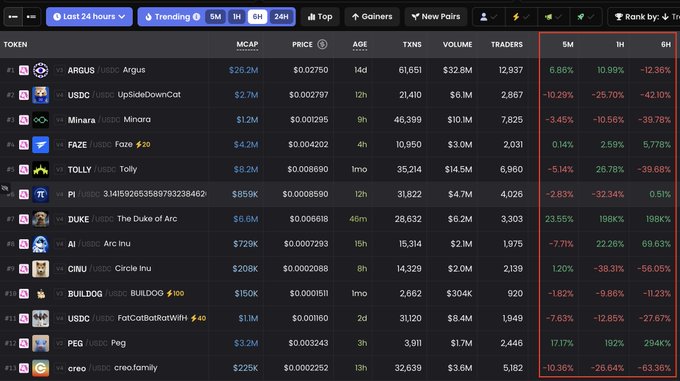Viewport: 680px width, 381px height.
Task: Click ARGUS market cap $26.2M
Action: click(x=244, y=70)
